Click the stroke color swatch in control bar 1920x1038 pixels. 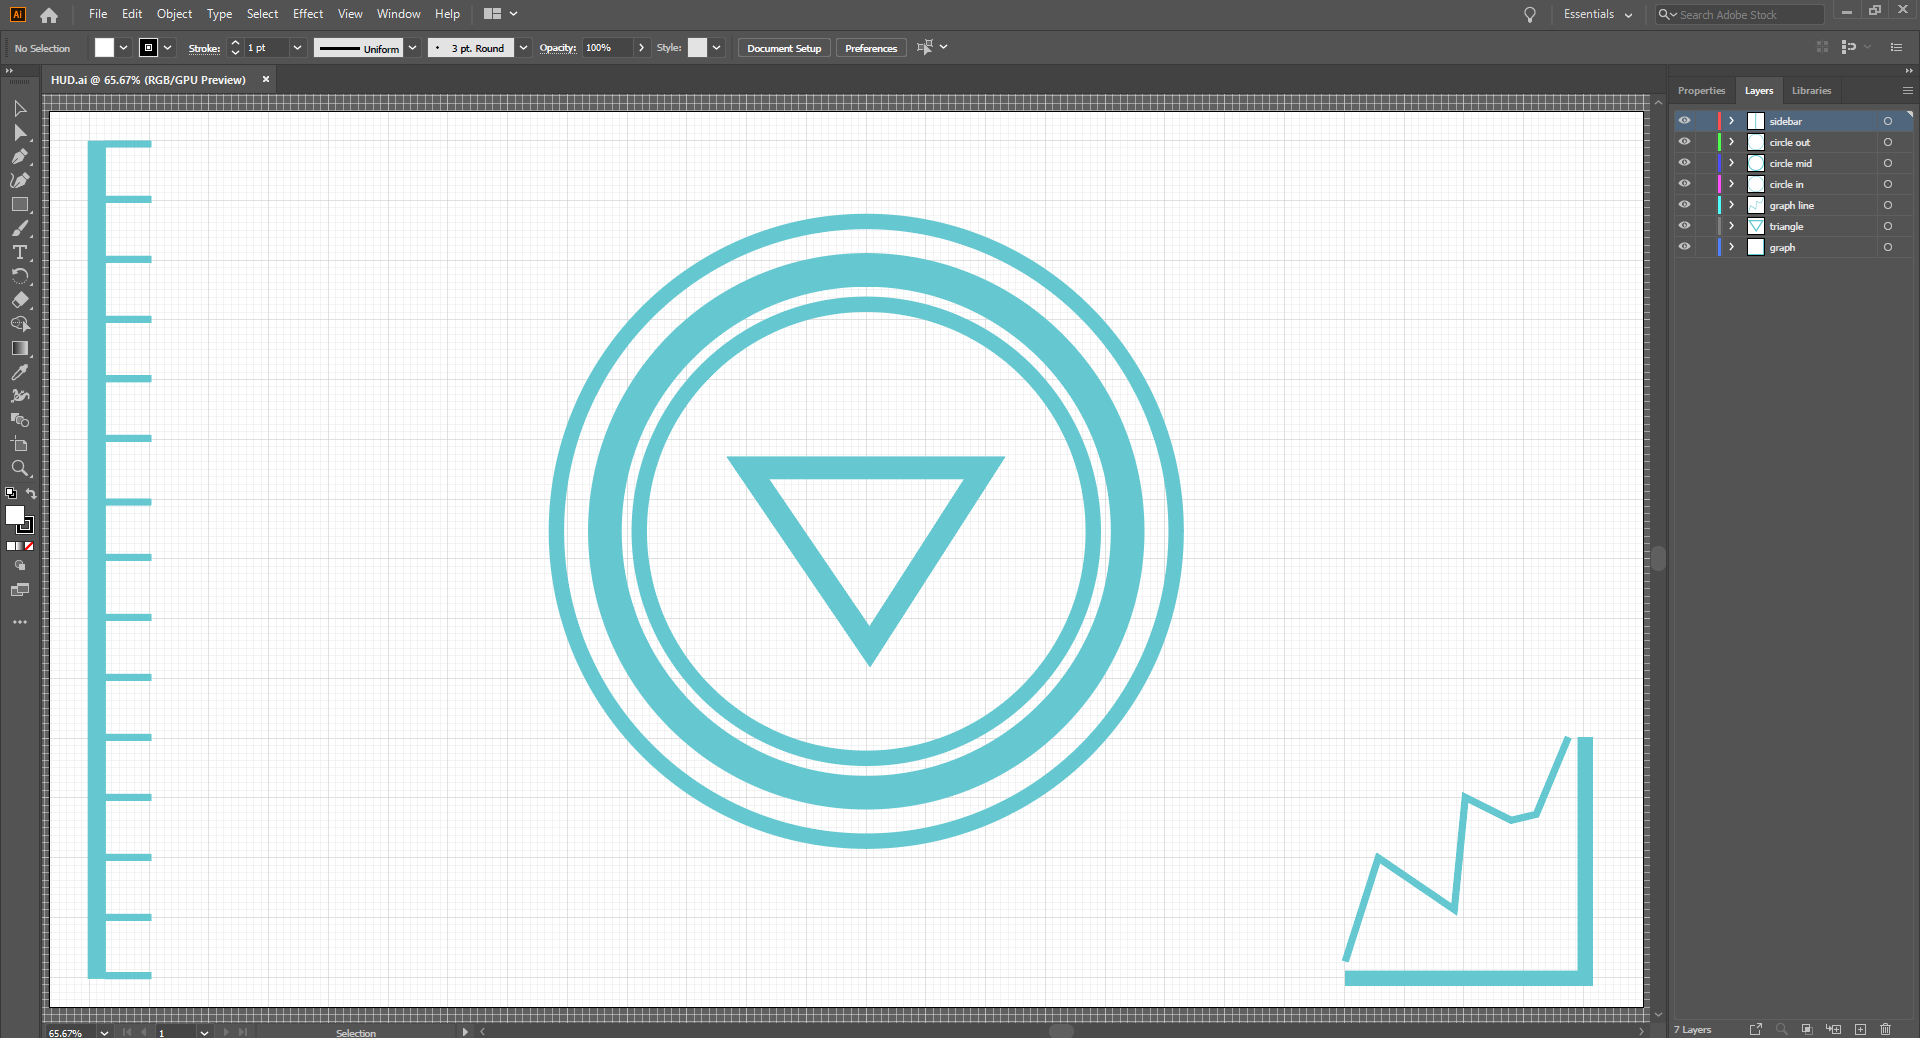[x=149, y=48]
